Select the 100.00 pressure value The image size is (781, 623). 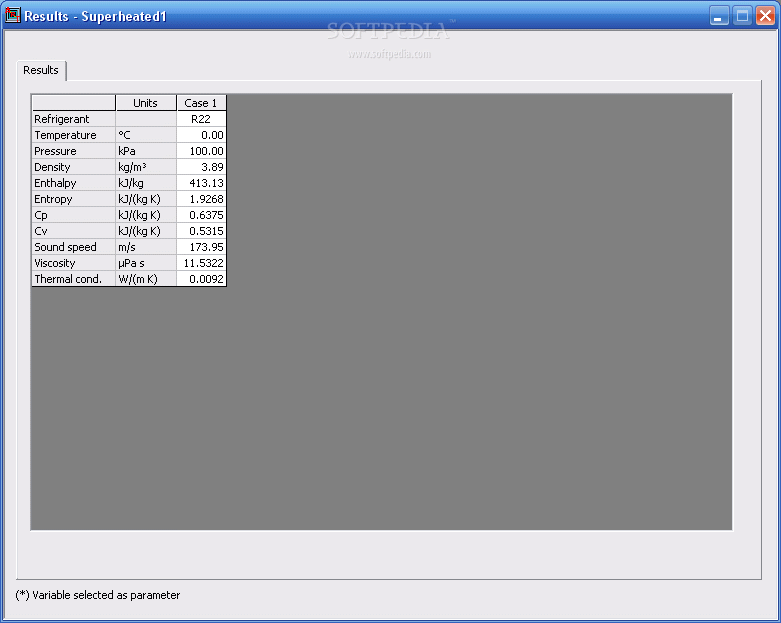201,151
